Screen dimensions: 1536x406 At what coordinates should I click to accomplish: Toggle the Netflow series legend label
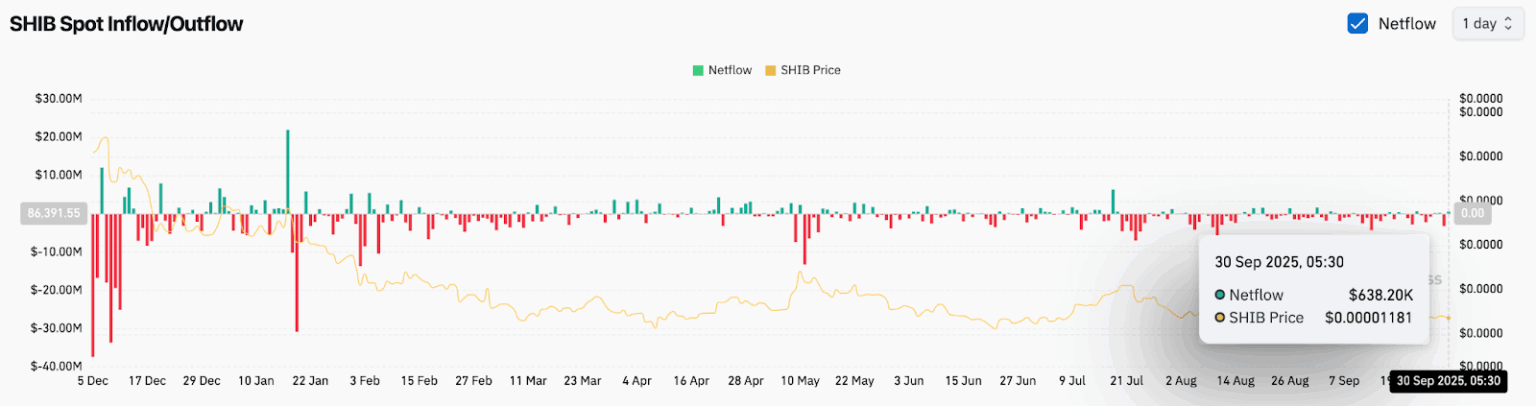click(729, 70)
